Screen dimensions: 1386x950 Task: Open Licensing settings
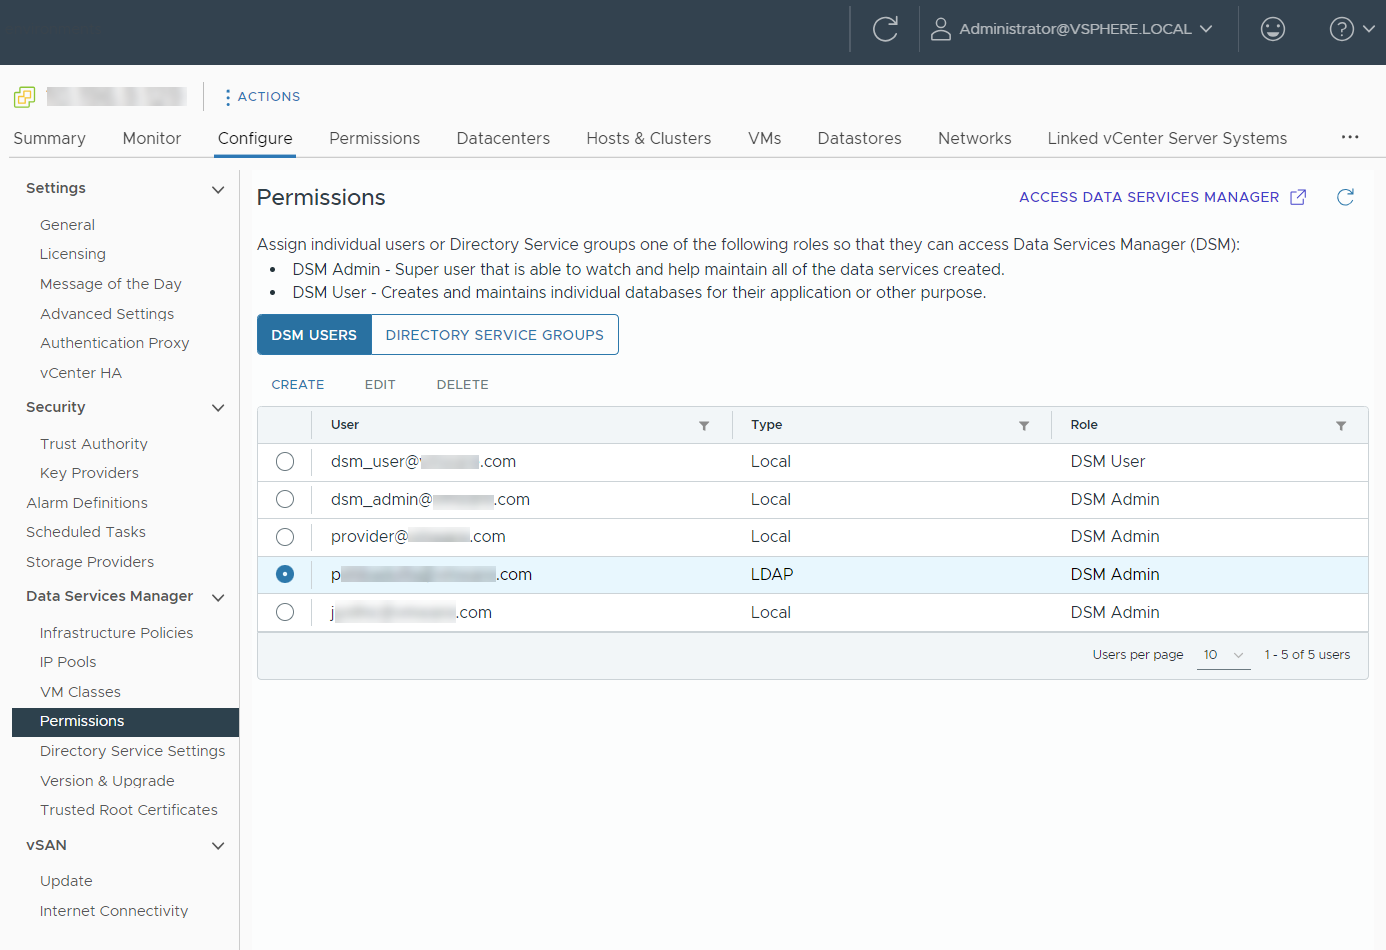73,254
